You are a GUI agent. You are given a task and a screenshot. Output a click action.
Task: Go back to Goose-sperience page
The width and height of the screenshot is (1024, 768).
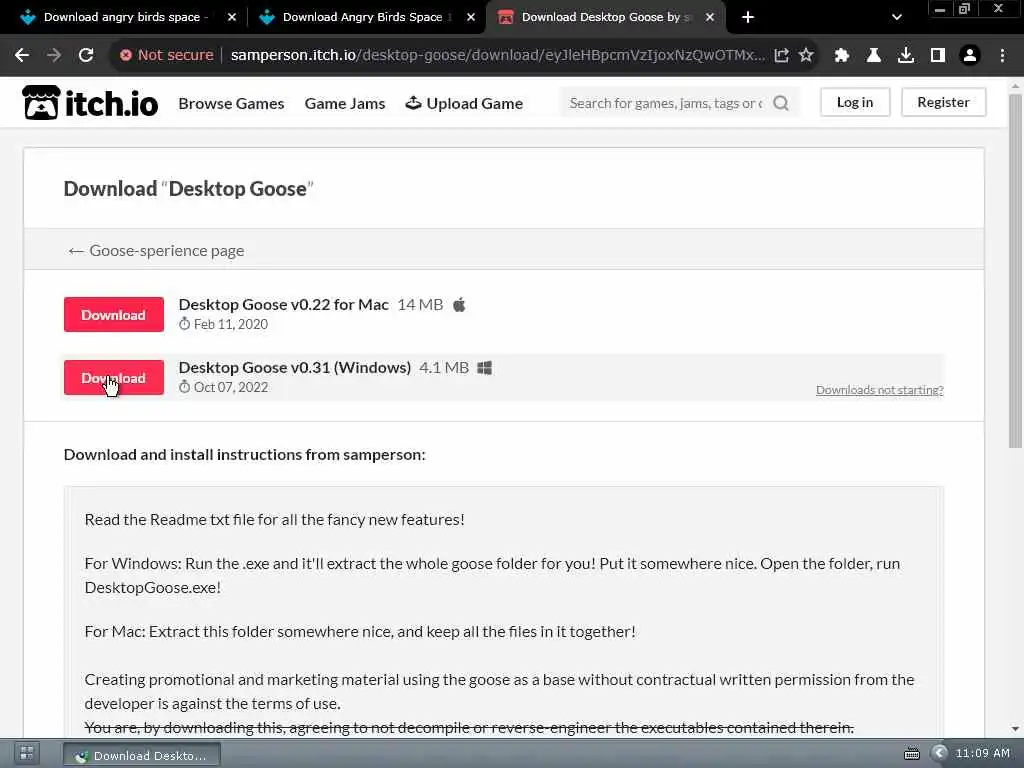pyautogui.click(x=156, y=251)
